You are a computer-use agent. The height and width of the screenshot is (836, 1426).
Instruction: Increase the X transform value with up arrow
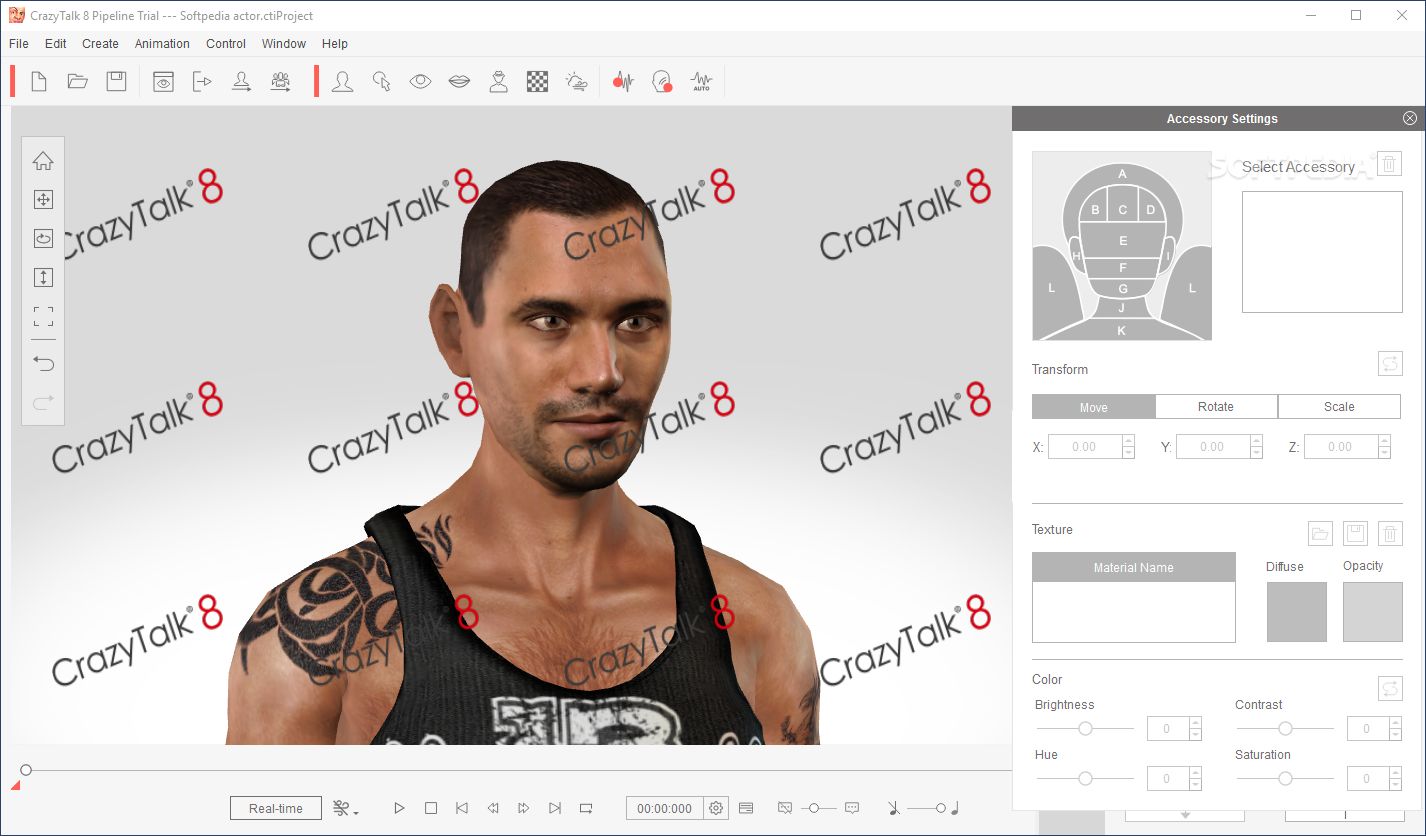pos(1129,441)
